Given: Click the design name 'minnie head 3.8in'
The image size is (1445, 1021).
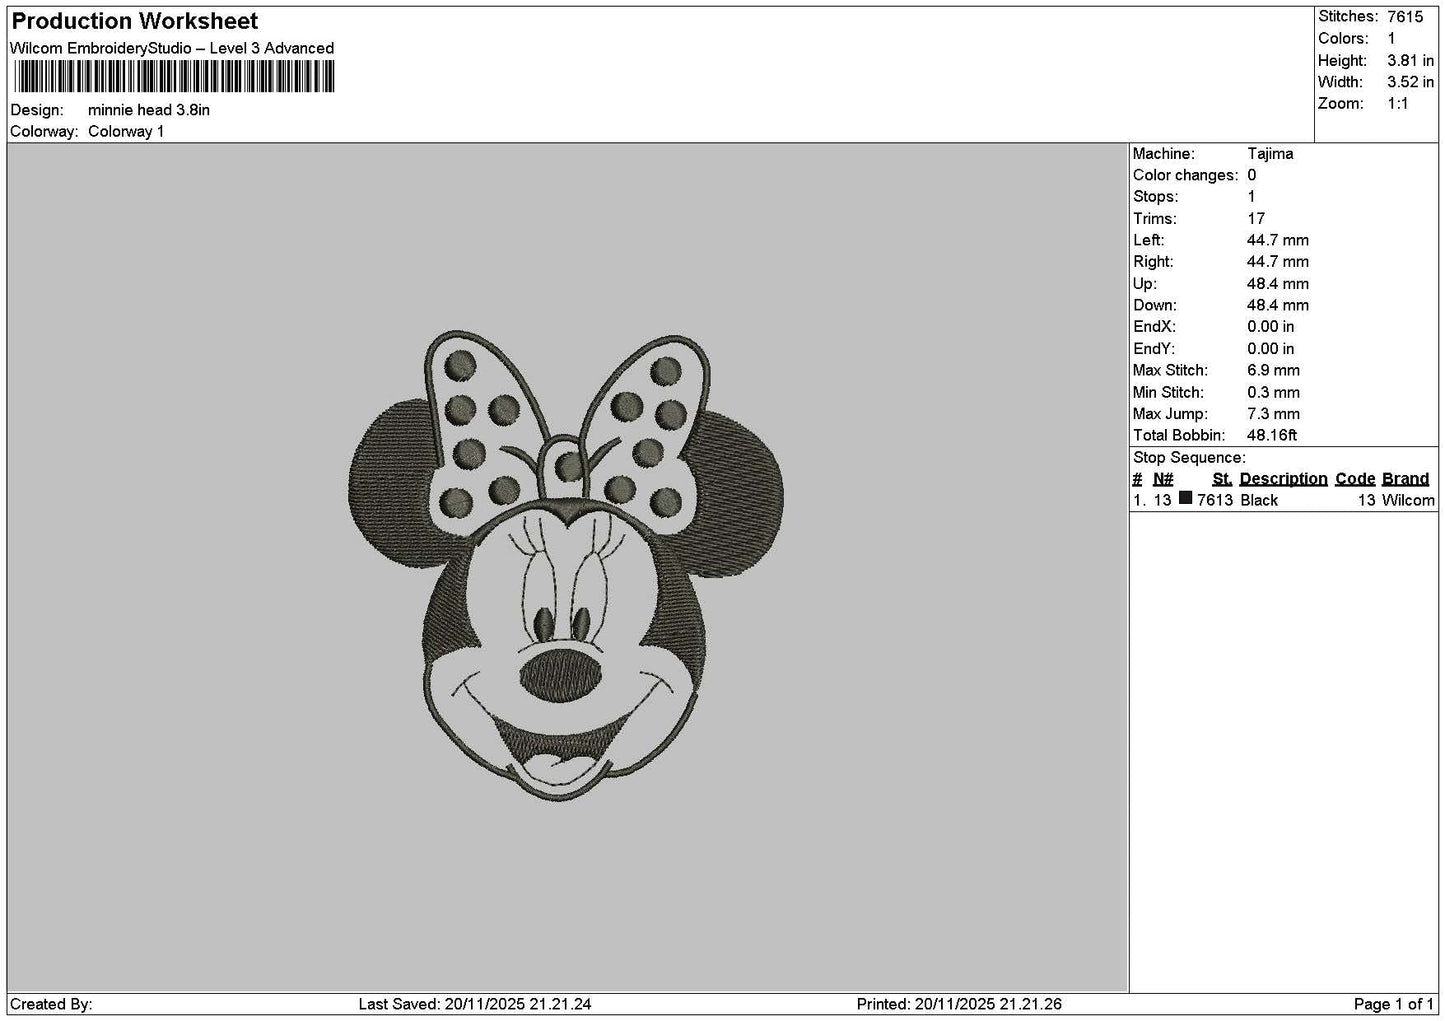Looking at the screenshot, I should tap(149, 110).
